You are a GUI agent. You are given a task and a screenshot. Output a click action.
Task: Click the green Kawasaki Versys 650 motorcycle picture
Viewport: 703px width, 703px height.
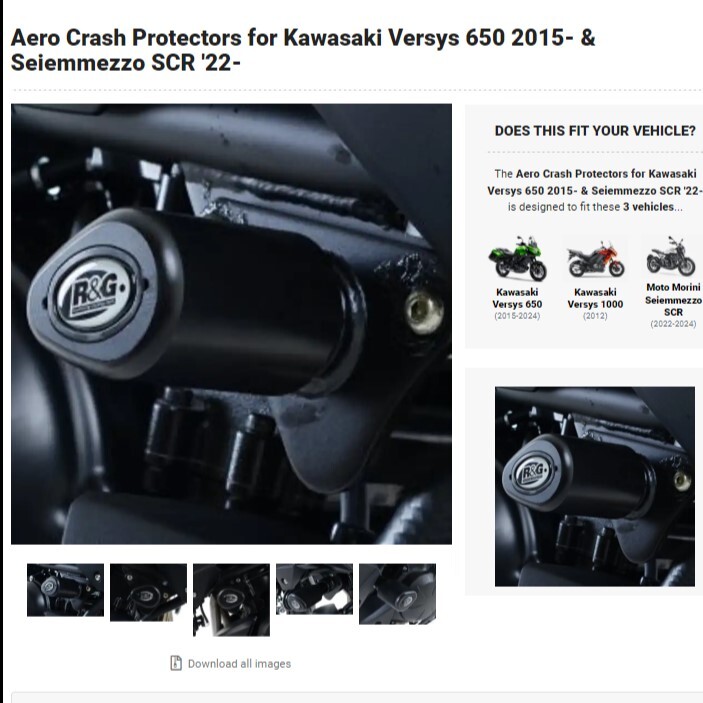point(517,259)
